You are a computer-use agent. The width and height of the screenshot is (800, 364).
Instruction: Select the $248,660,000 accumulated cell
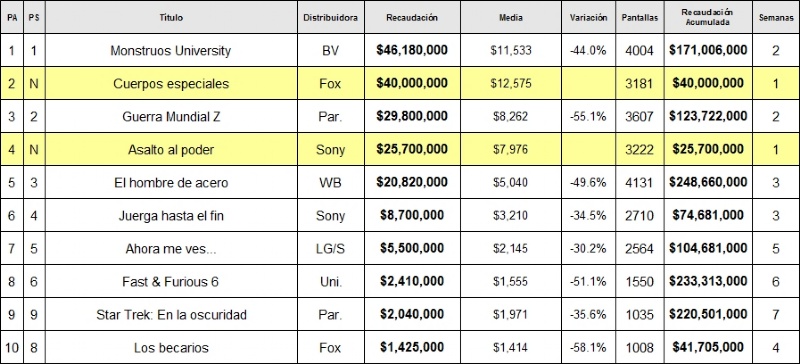point(708,182)
